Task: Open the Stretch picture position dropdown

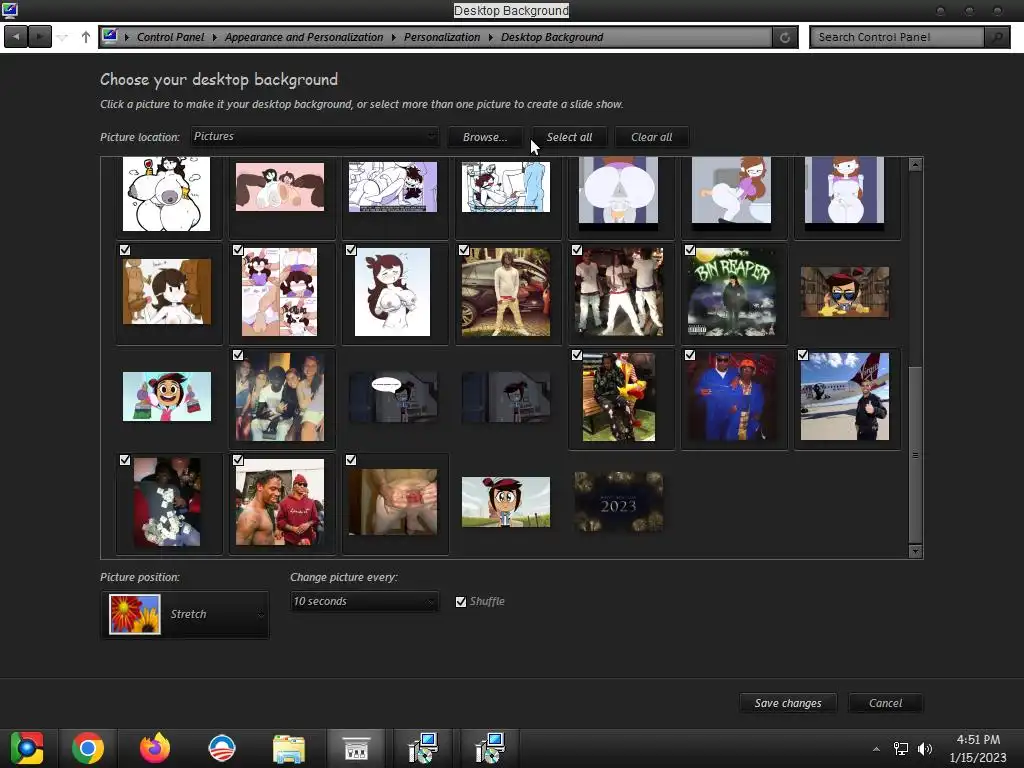Action: pos(185,615)
